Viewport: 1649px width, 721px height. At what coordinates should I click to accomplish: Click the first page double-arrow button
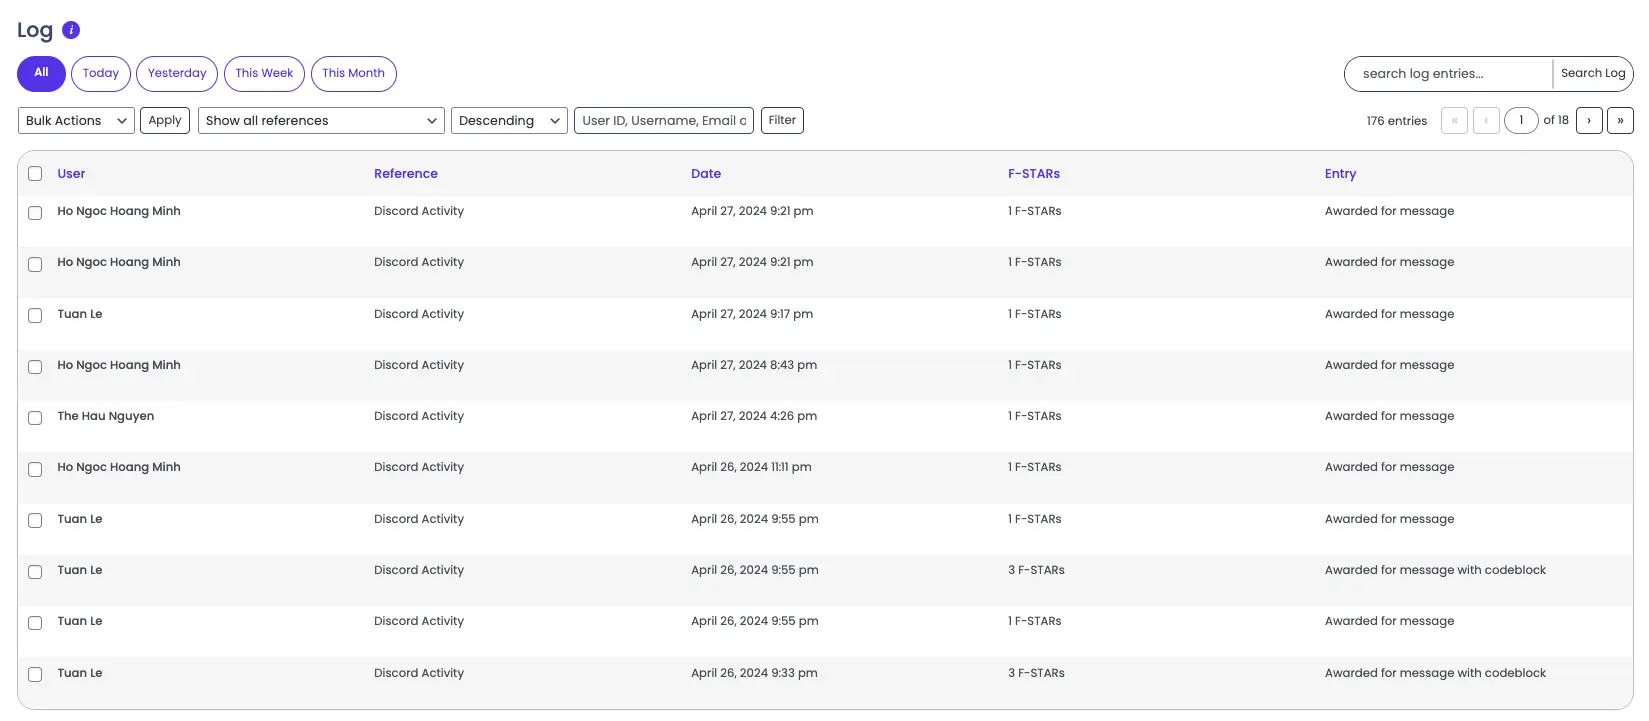1454,121
